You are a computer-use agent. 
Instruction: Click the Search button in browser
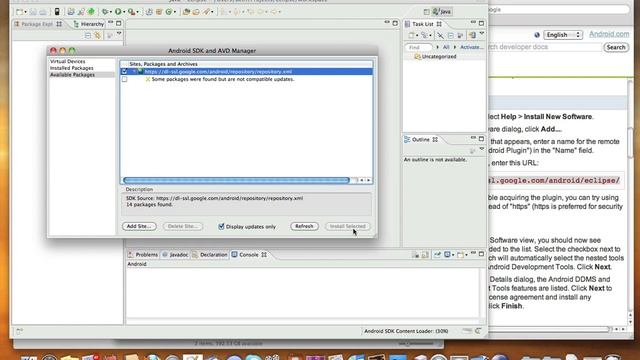616,47
